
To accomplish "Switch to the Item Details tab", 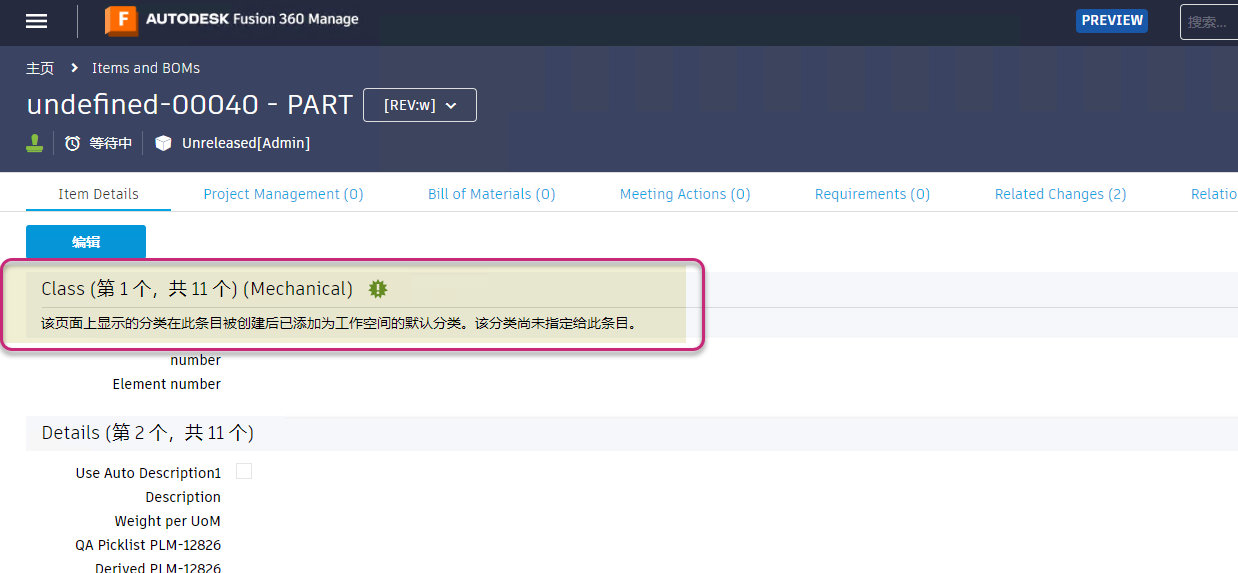I will pyautogui.click(x=98, y=194).
